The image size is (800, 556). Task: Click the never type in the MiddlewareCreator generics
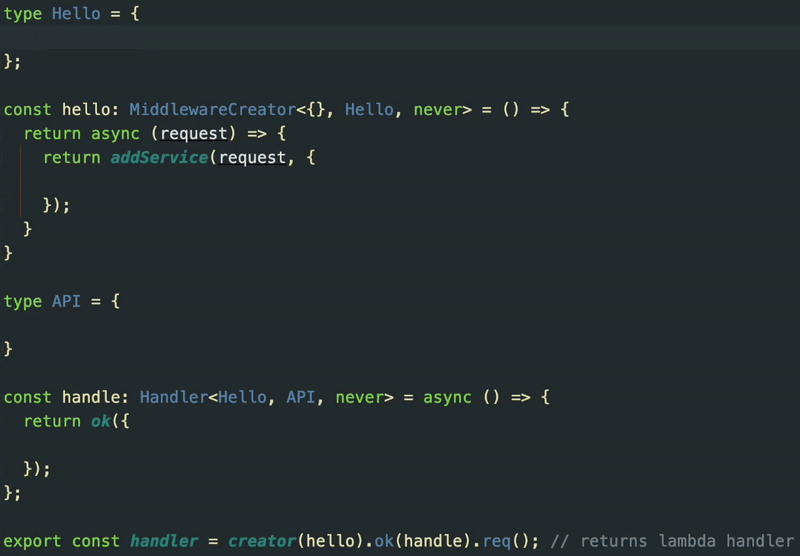(434, 110)
